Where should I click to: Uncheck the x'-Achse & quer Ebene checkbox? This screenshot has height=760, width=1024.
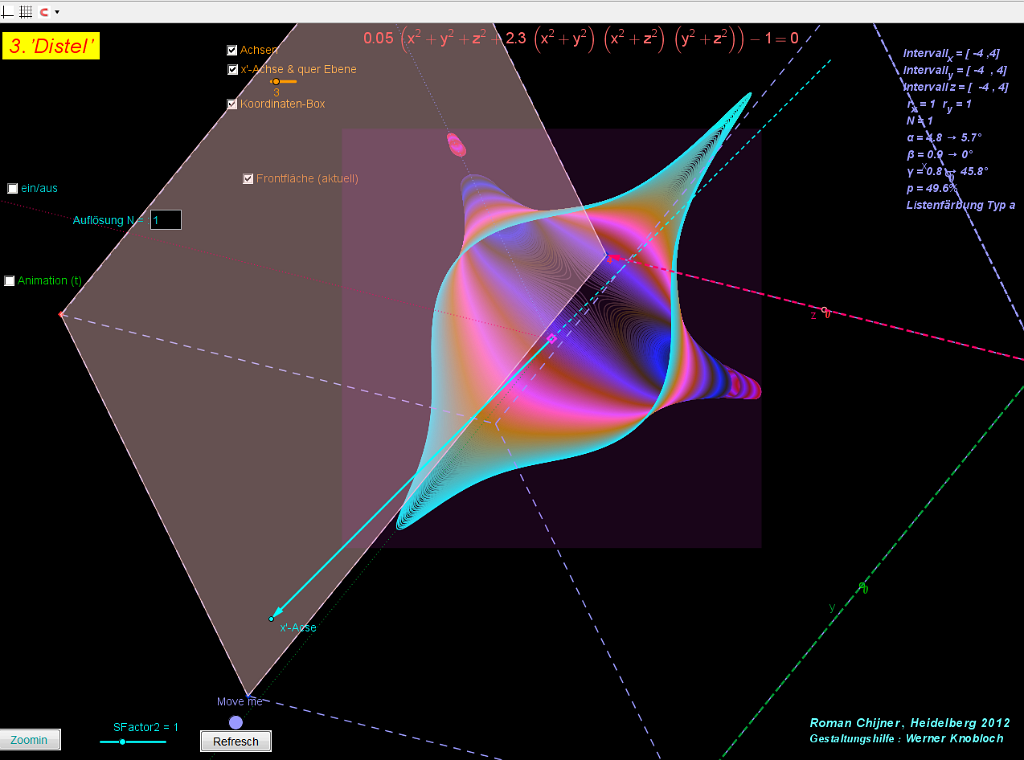pyautogui.click(x=233, y=70)
